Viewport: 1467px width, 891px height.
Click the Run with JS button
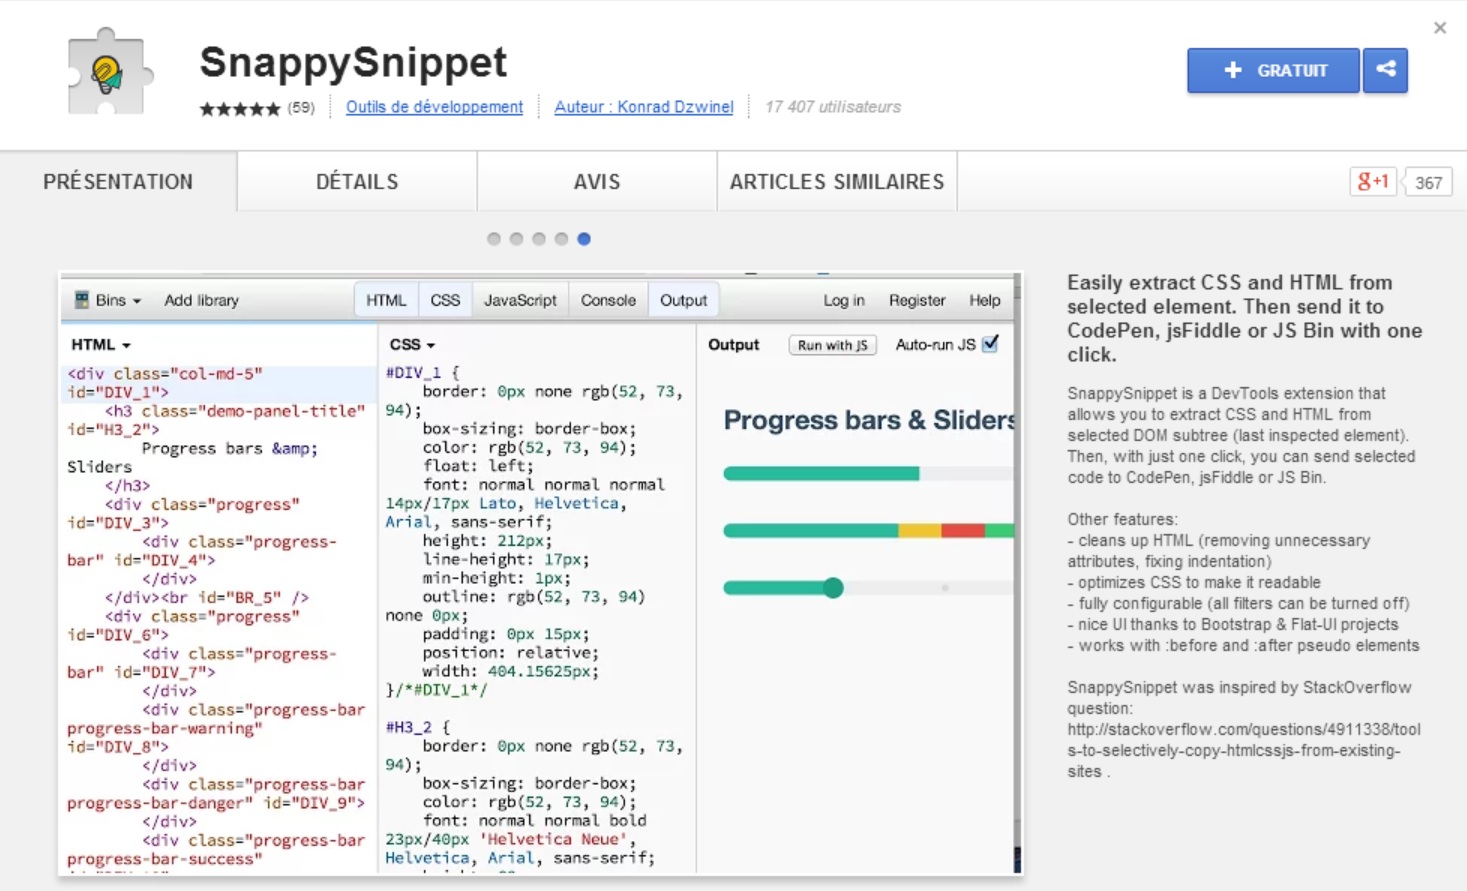tap(832, 345)
